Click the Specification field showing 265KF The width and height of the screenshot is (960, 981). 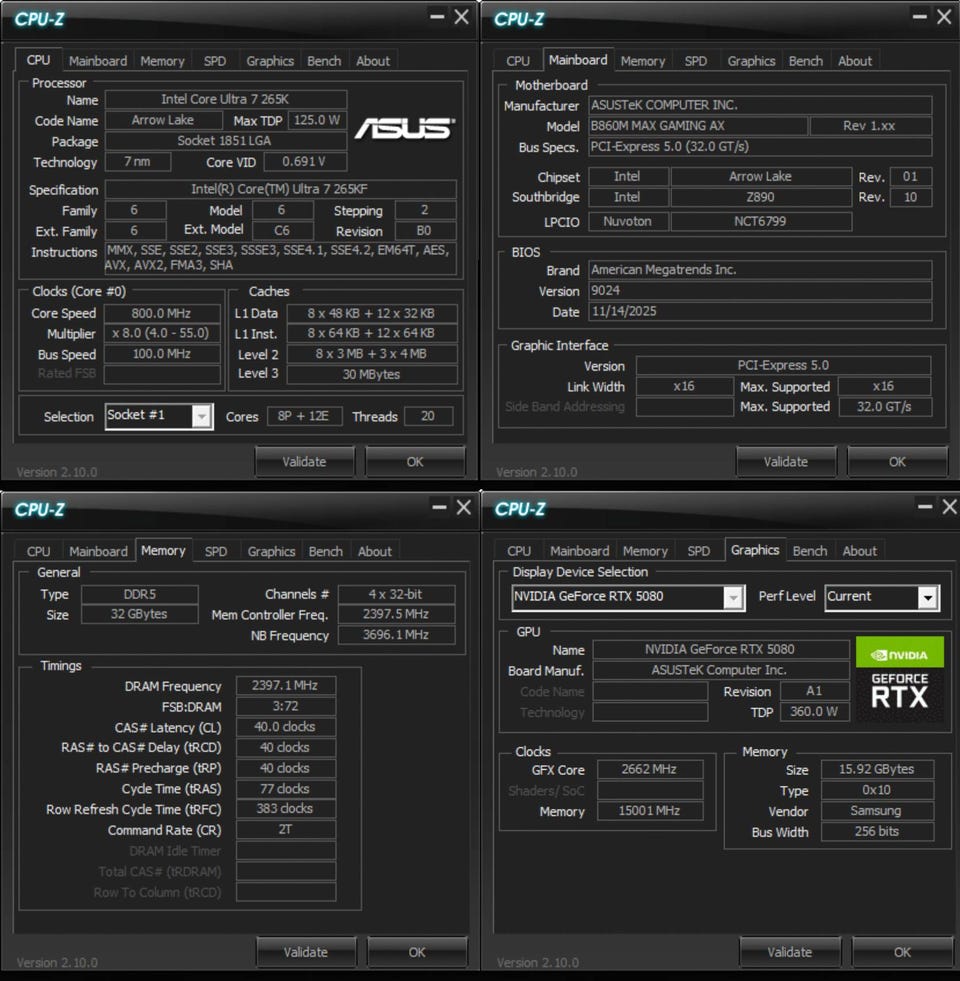pyautogui.click(x=280, y=189)
